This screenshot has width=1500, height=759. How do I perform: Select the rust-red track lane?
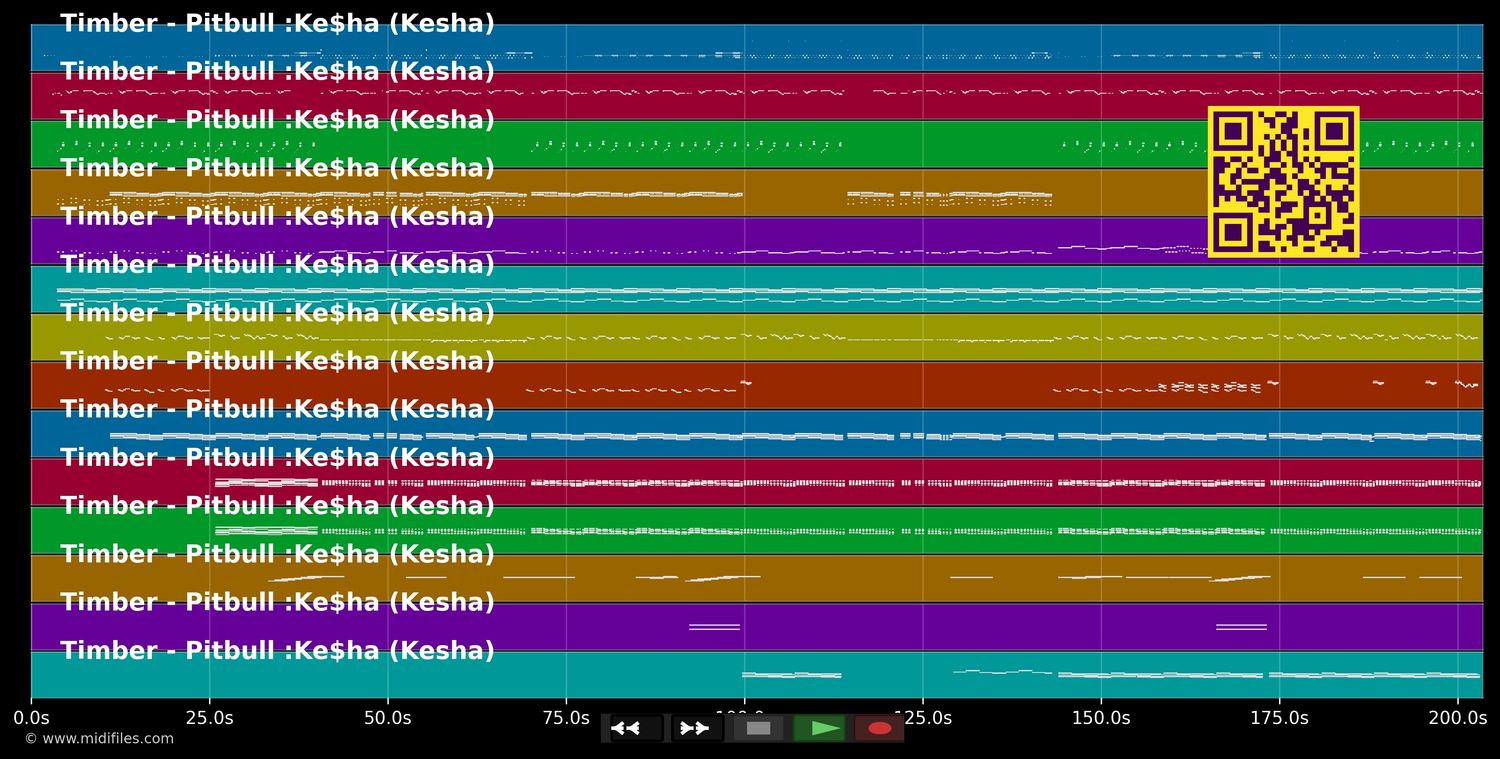pos(757,385)
